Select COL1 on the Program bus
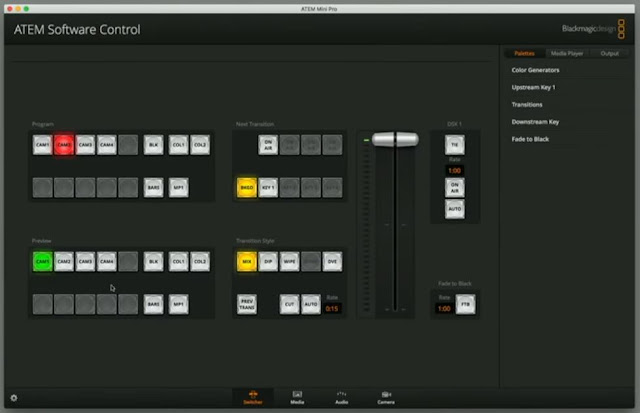The width and height of the screenshot is (640, 413). (179, 145)
